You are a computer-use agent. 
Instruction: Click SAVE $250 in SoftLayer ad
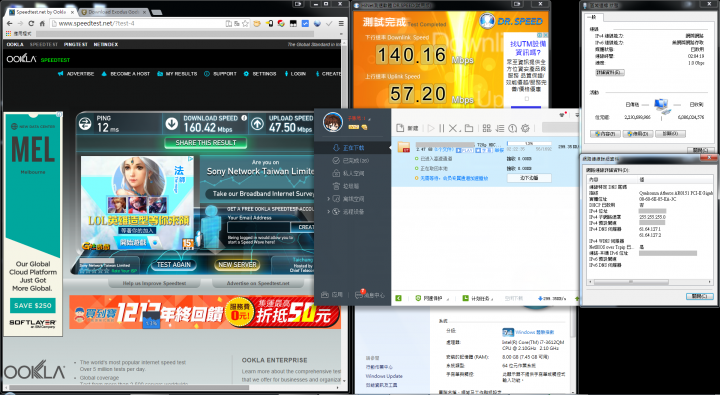[33, 305]
